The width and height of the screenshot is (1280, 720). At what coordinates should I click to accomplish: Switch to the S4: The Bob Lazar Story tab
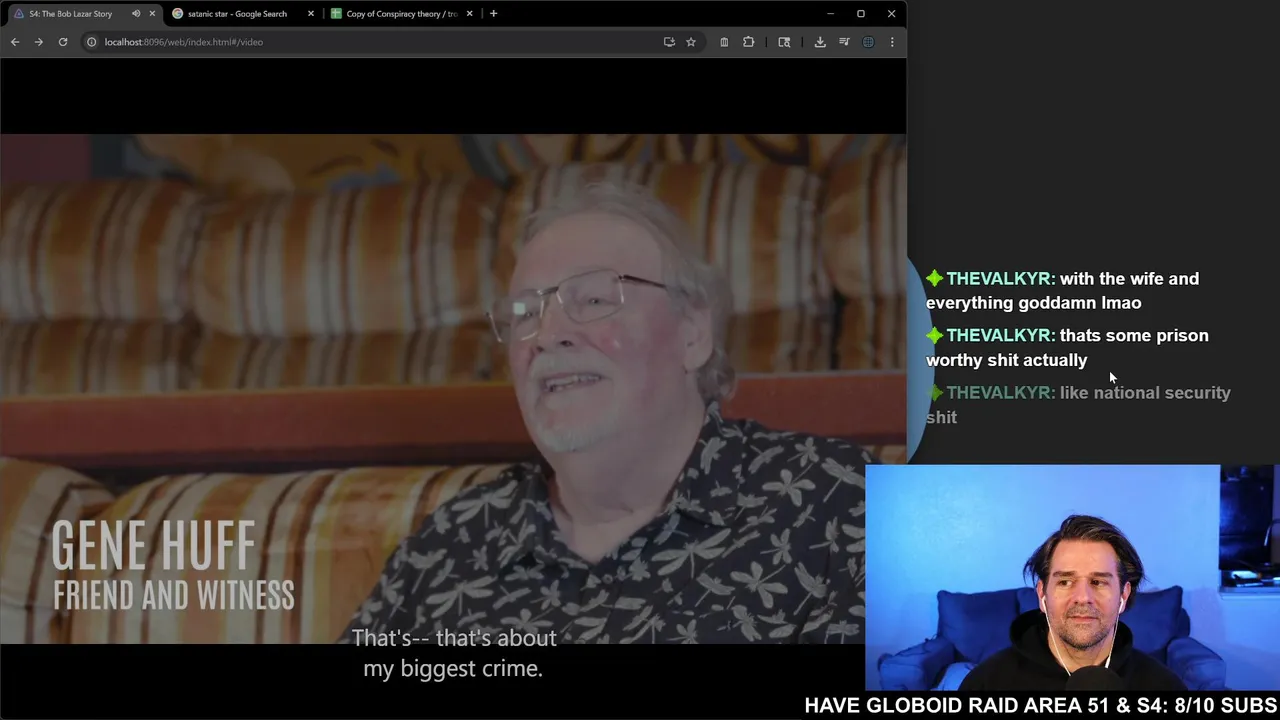point(70,14)
